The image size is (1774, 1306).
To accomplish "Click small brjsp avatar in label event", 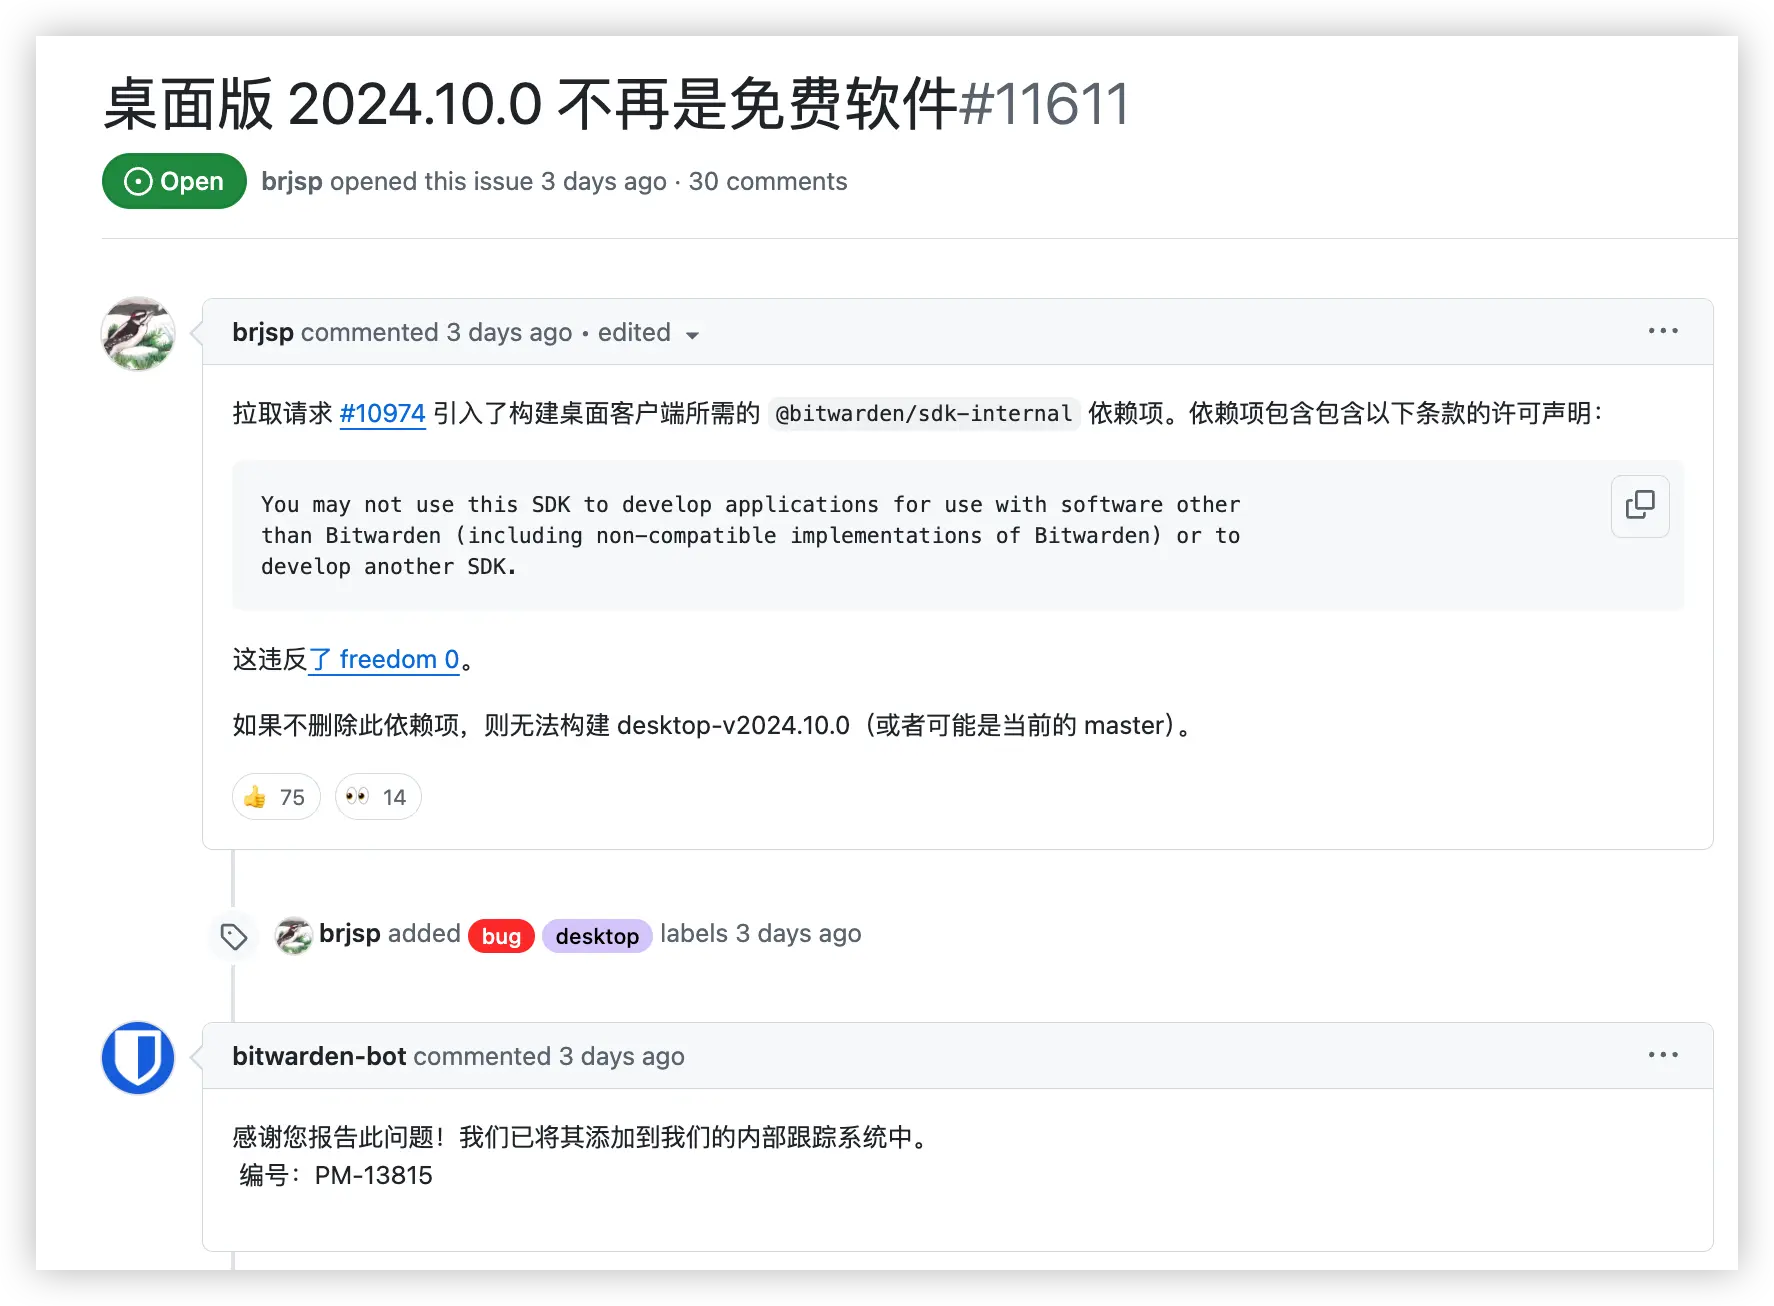I will coord(293,935).
